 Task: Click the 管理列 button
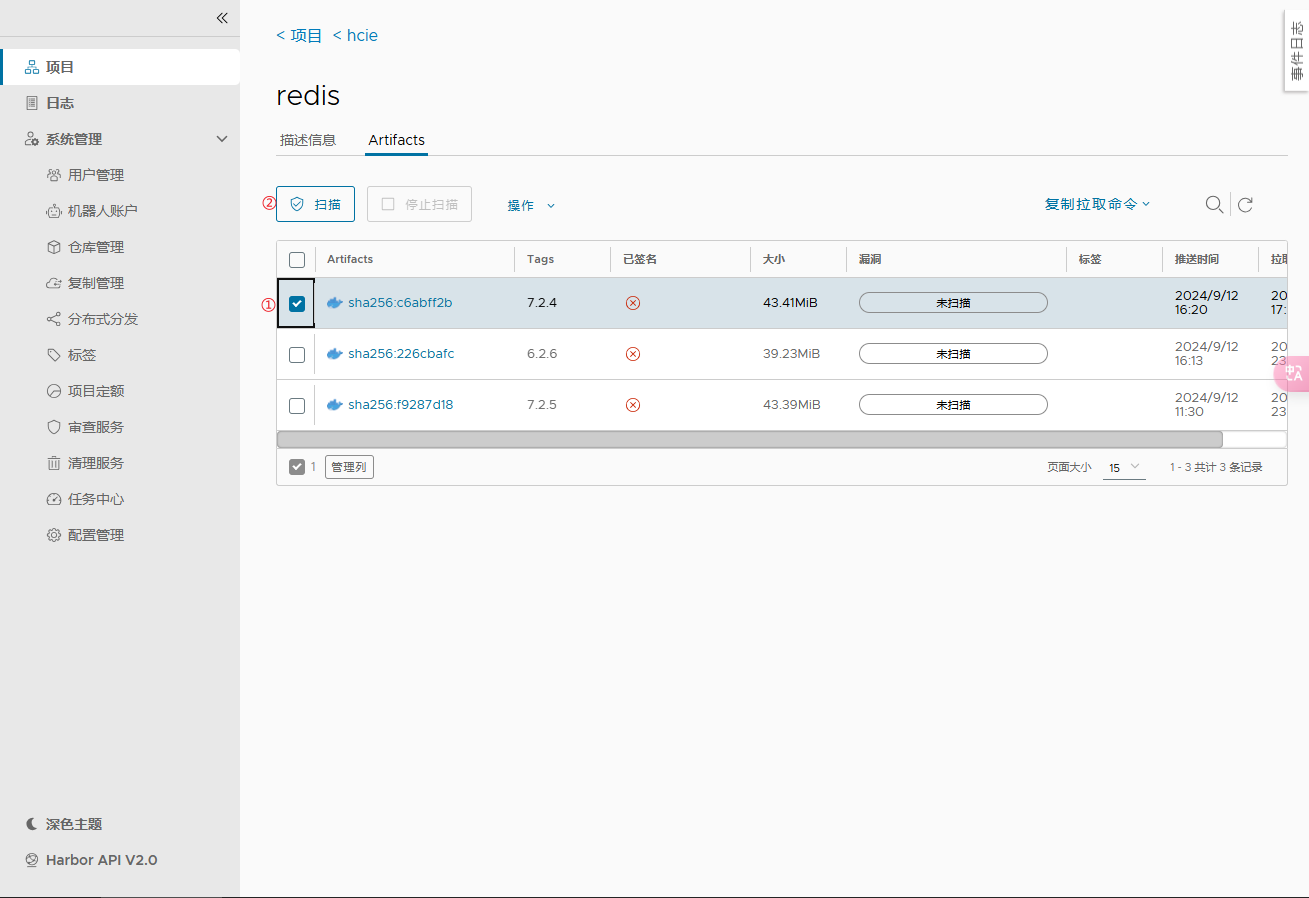(349, 467)
